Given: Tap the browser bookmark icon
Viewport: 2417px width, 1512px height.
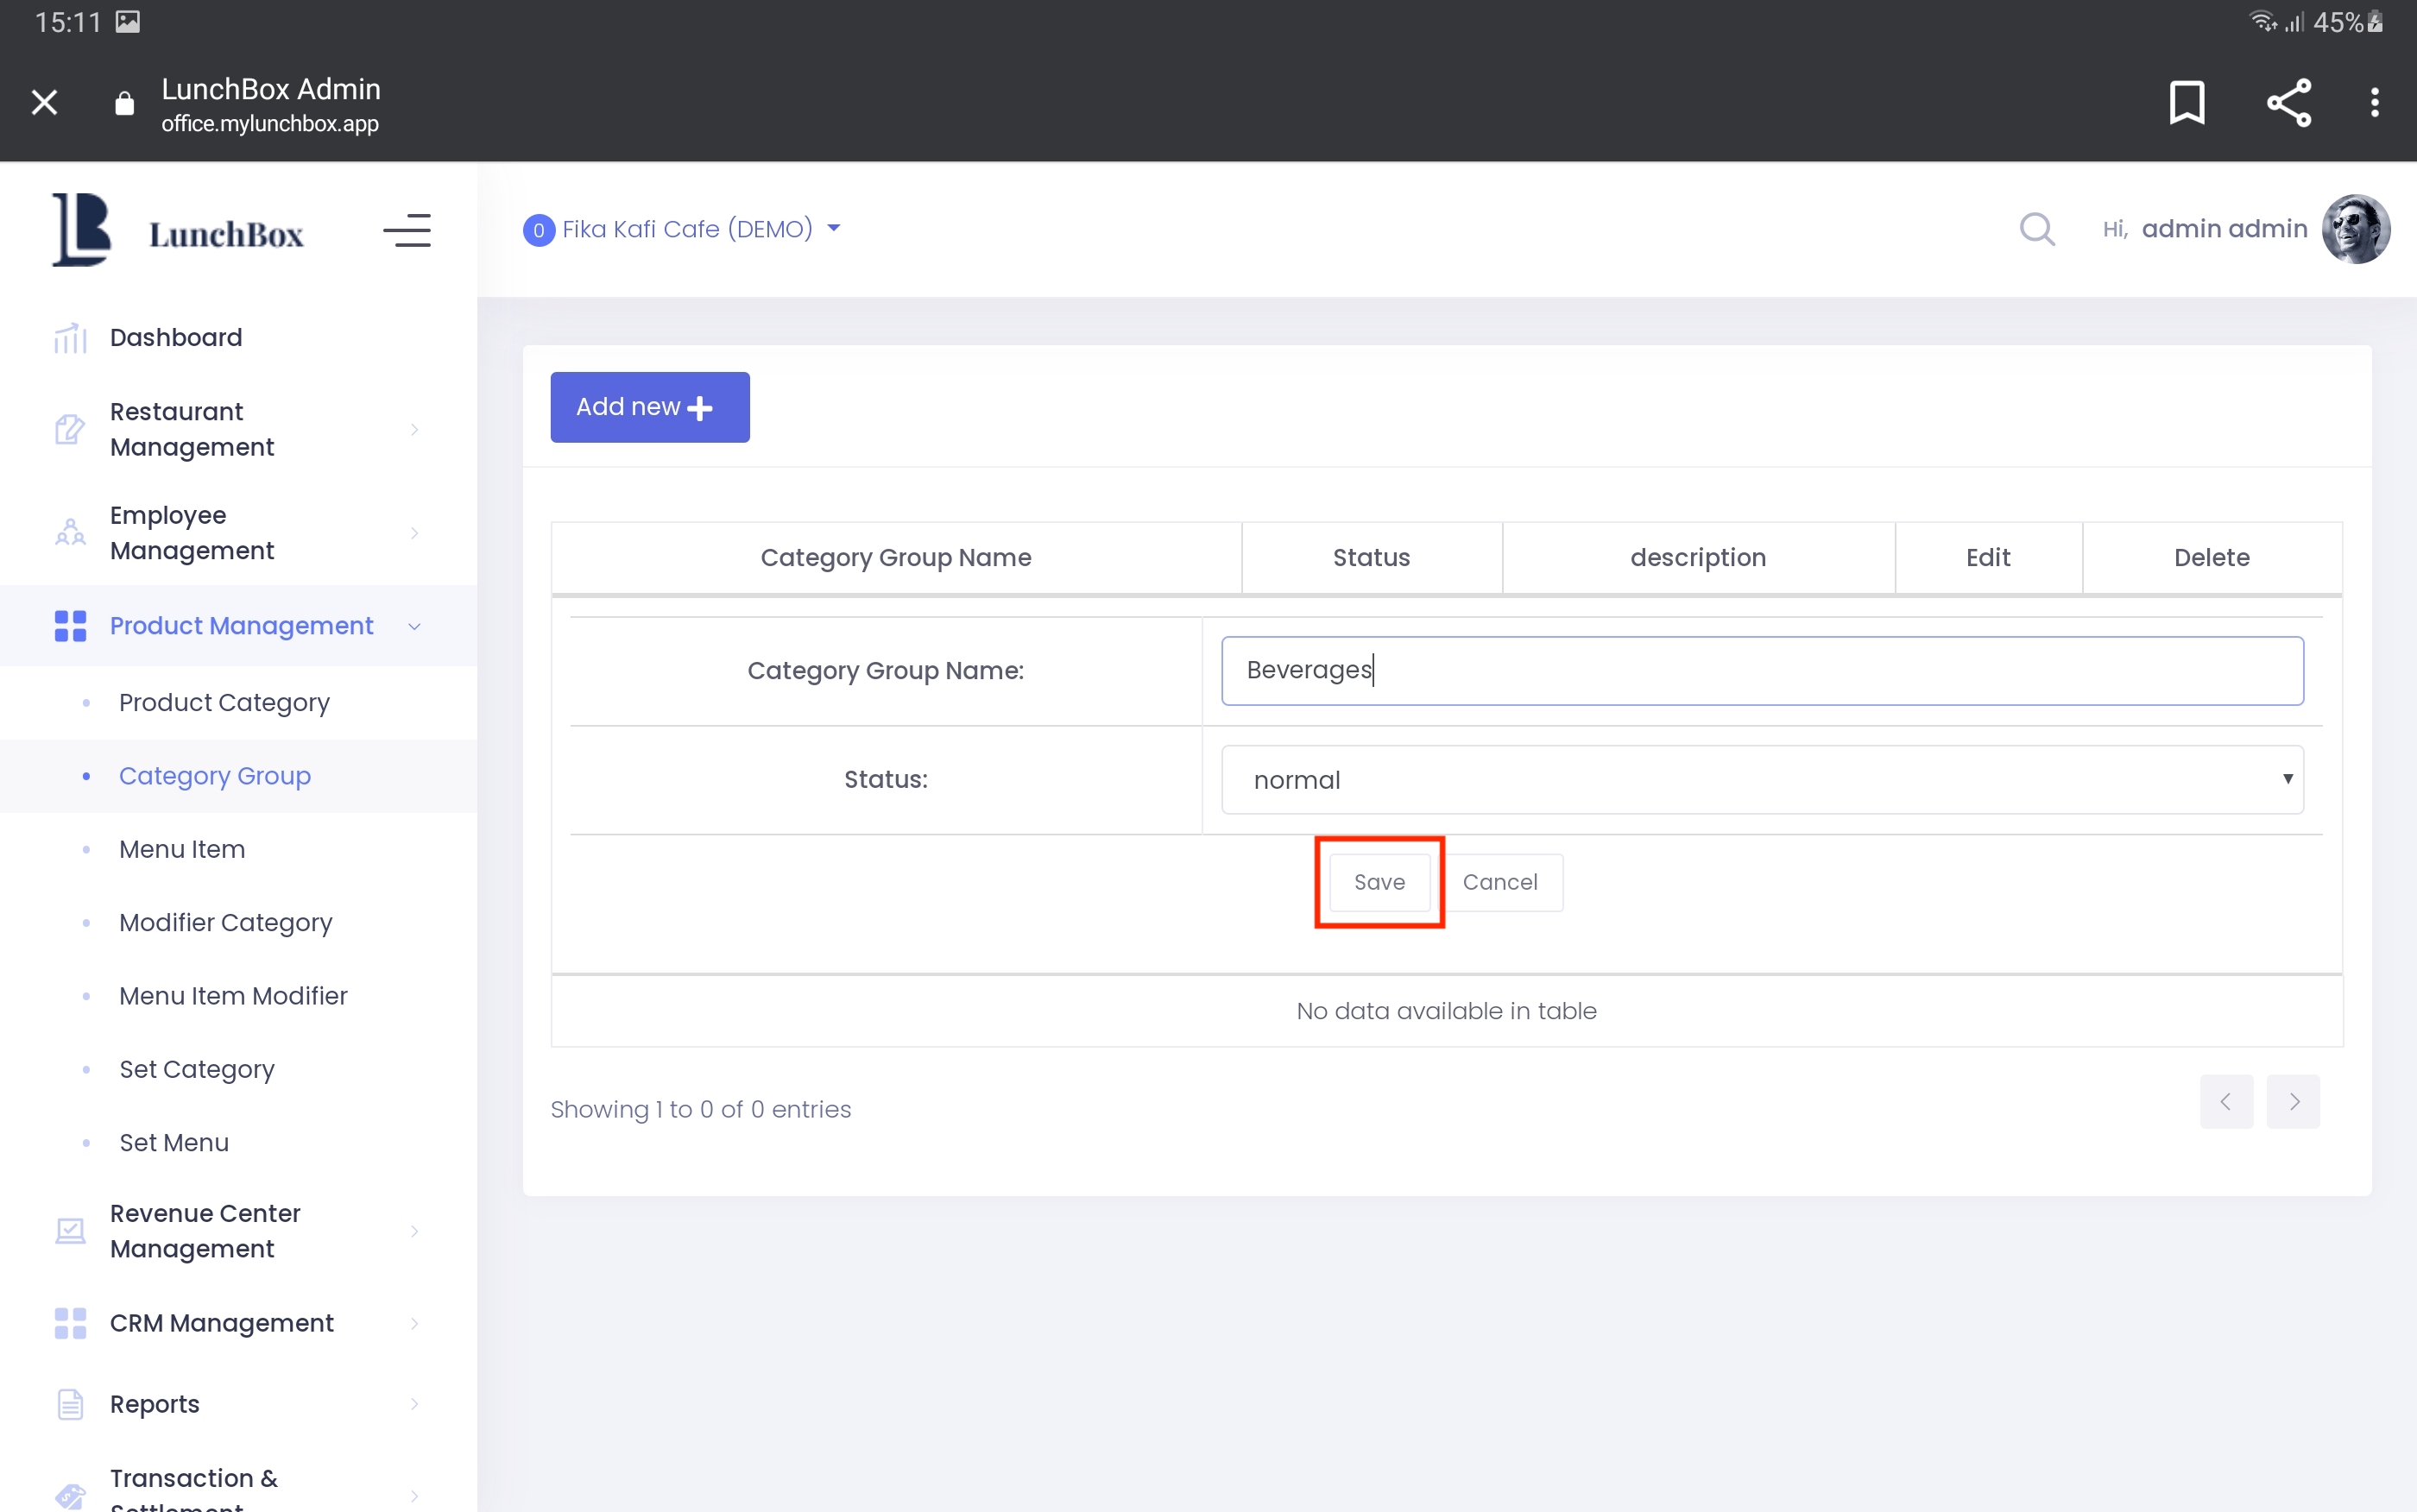Looking at the screenshot, I should pyautogui.click(x=2186, y=102).
